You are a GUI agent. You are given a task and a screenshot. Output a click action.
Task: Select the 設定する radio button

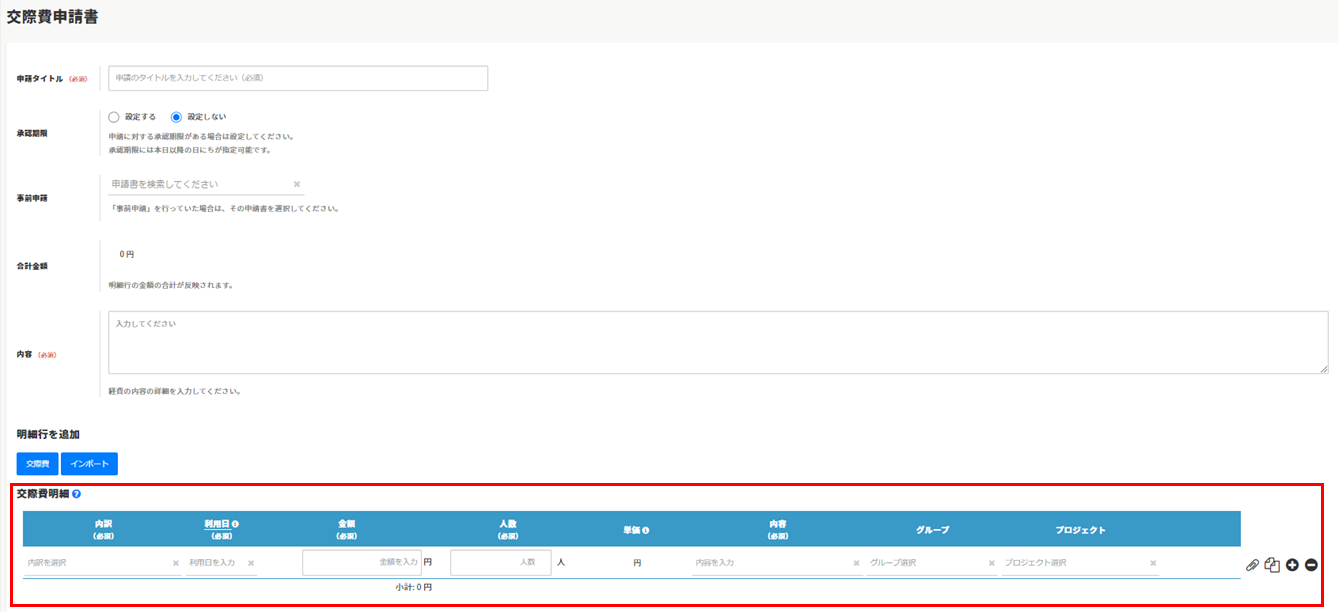[x=114, y=117]
